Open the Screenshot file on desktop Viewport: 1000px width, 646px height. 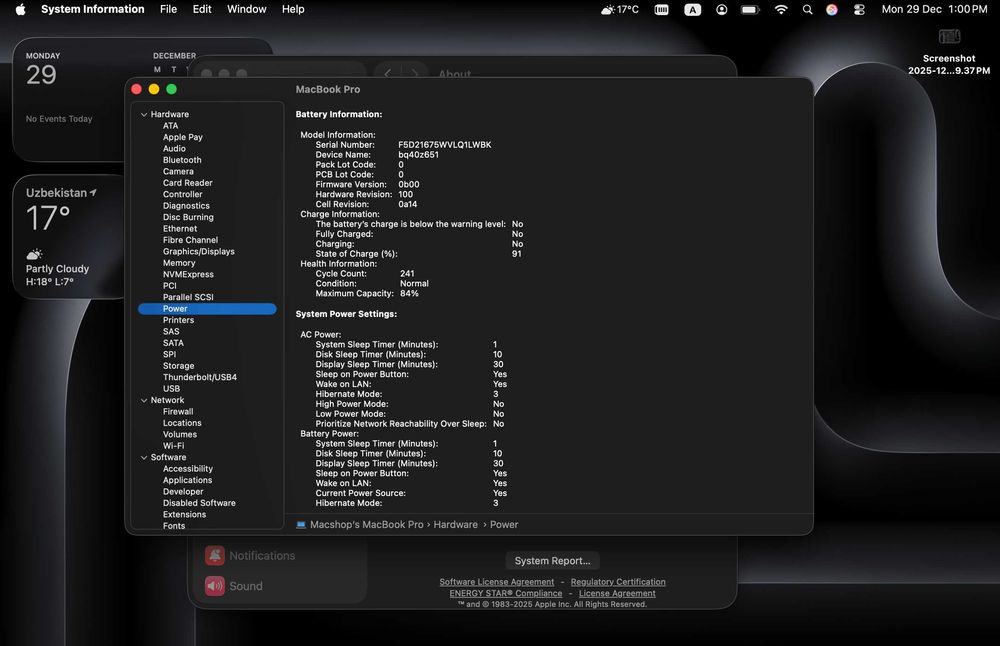coord(949,52)
